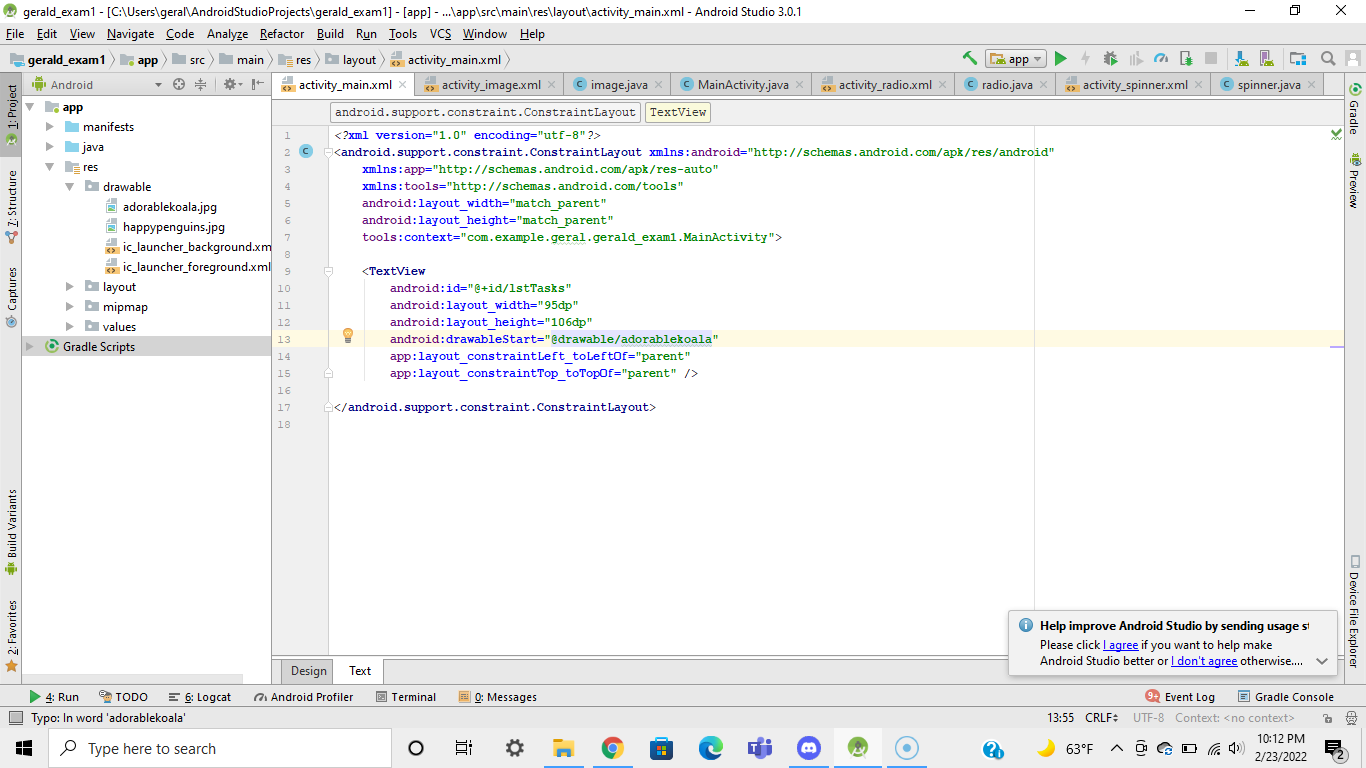1366x768 pixels.
Task: Click the Debug app bug icon
Action: tap(1111, 59)
